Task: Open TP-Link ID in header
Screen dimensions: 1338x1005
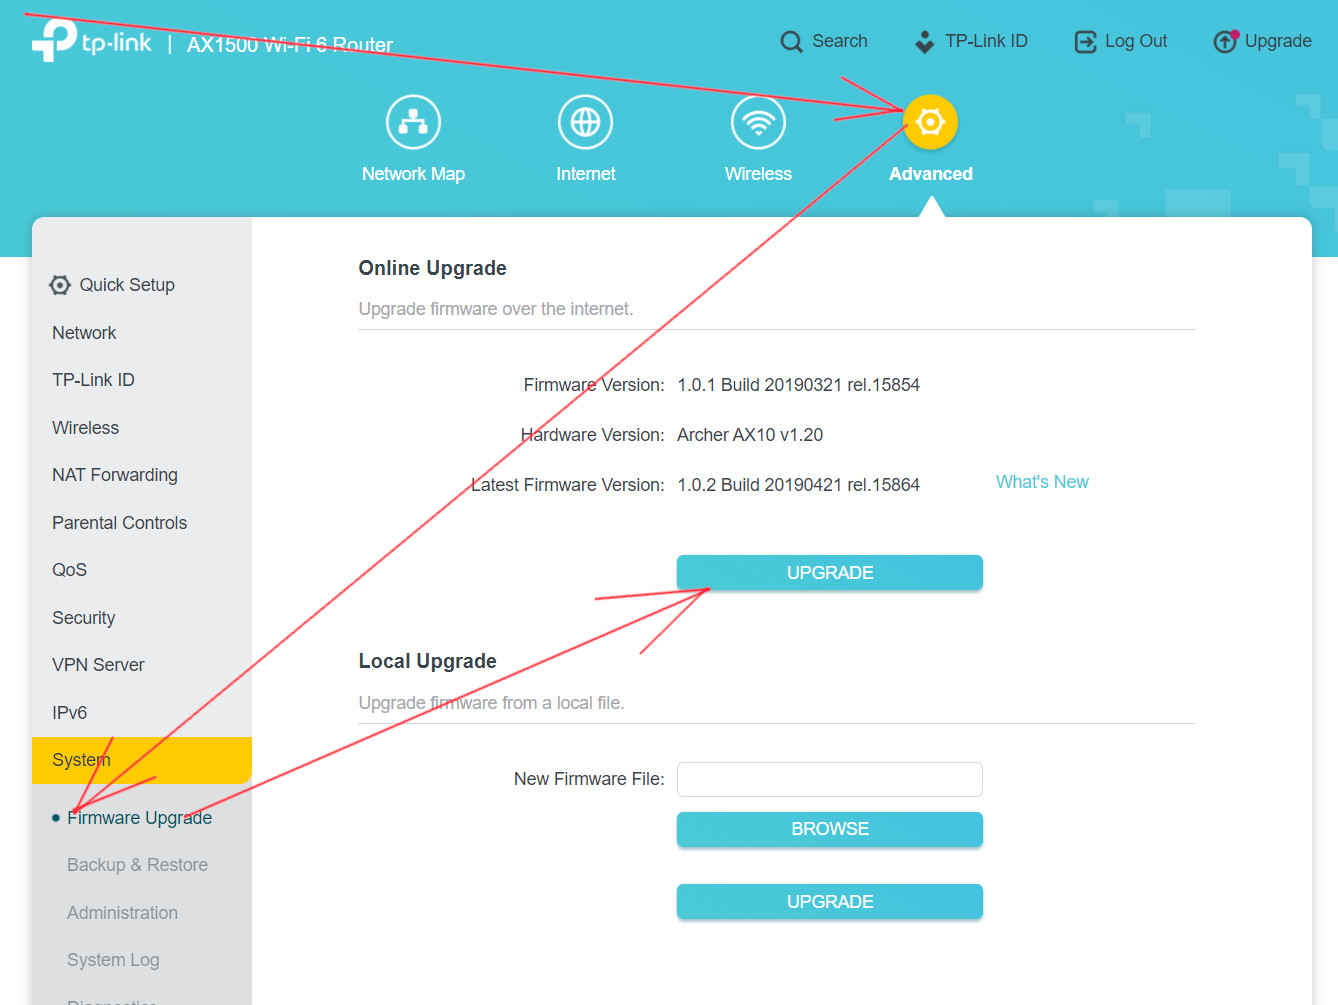Action: pos(971,42)
